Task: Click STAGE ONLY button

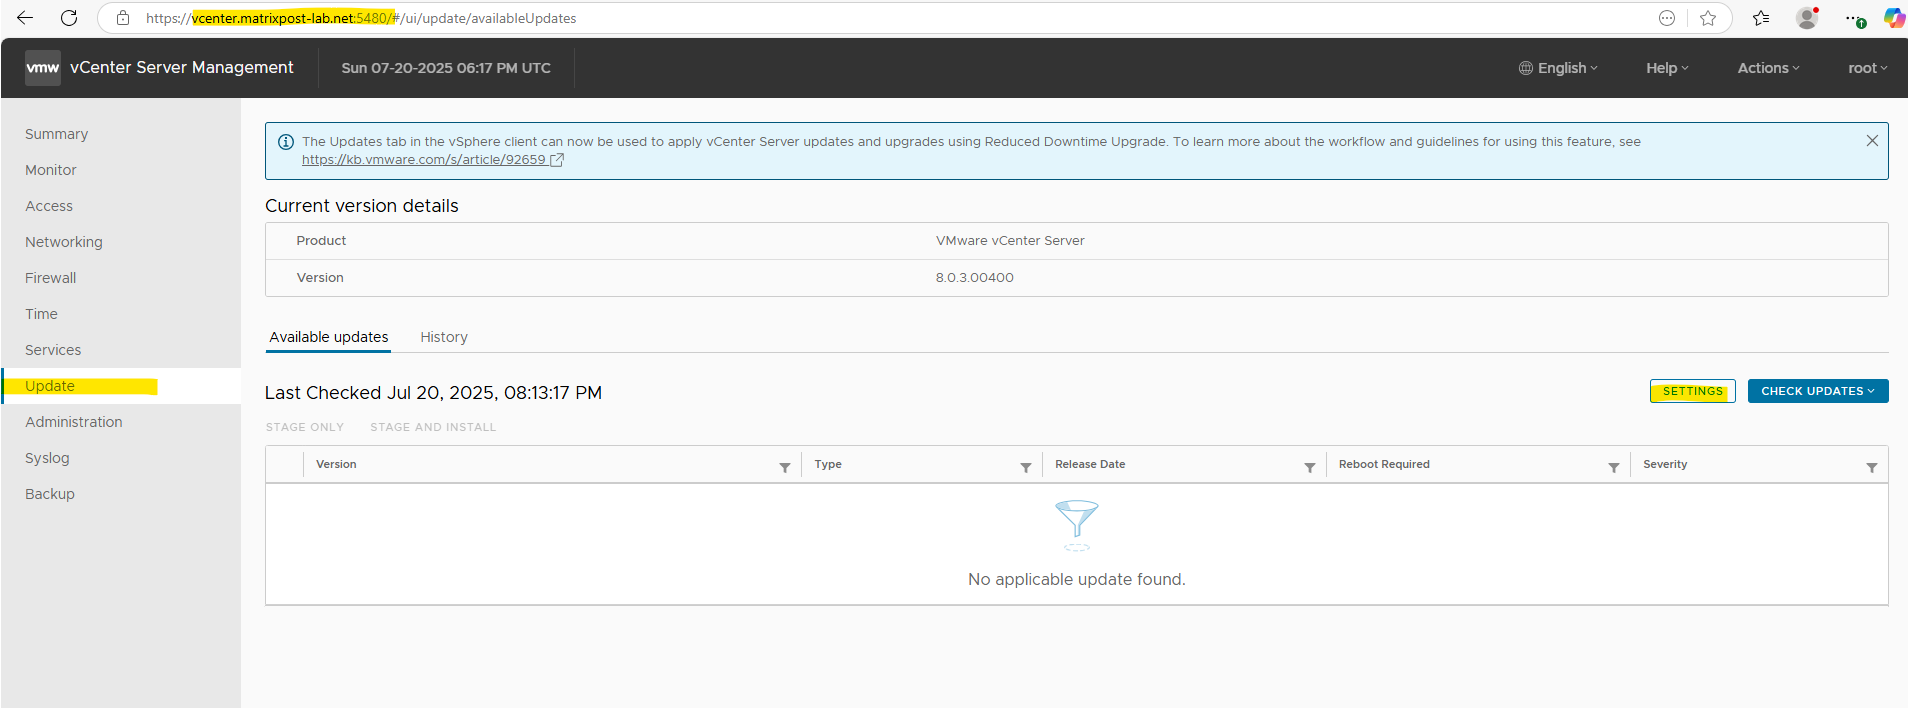Action: tap(305, 427)
